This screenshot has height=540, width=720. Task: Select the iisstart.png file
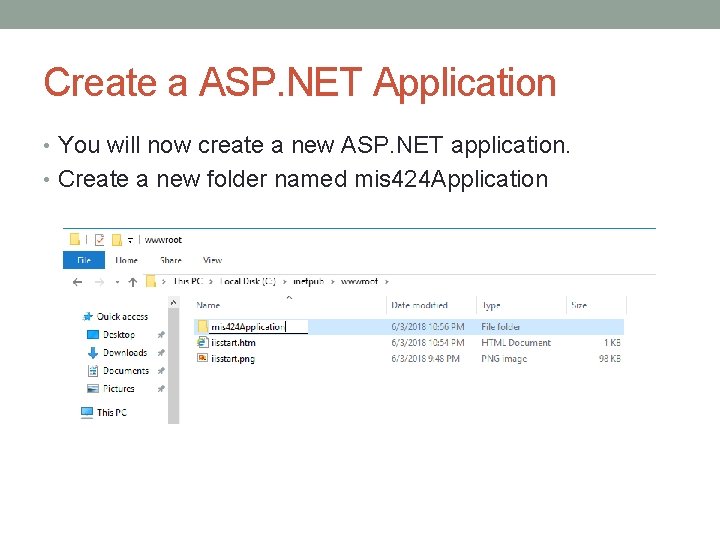[x=233, y=359]
